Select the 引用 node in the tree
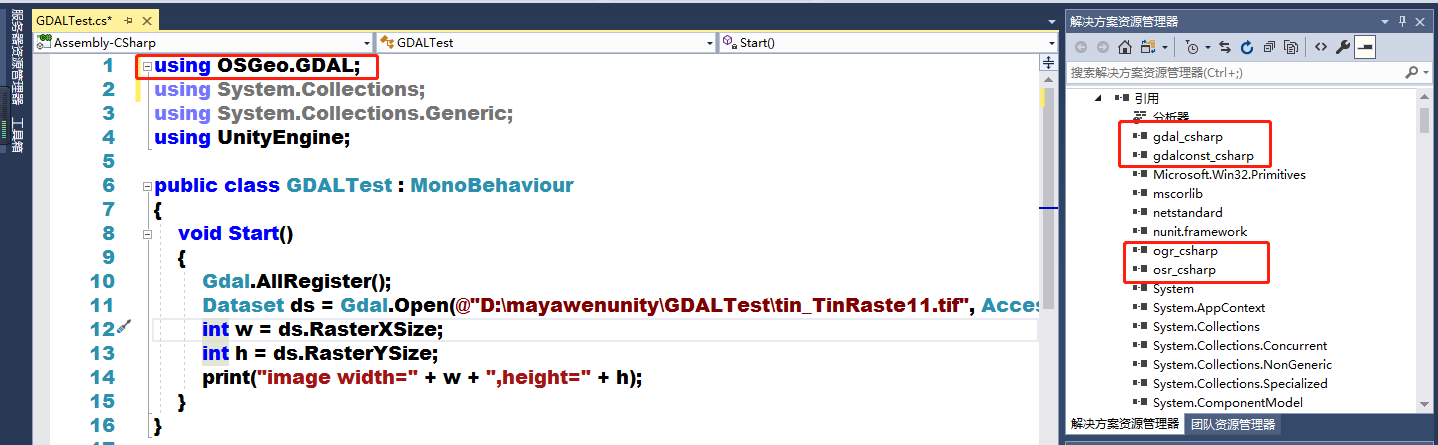 tap(1146, 98)
